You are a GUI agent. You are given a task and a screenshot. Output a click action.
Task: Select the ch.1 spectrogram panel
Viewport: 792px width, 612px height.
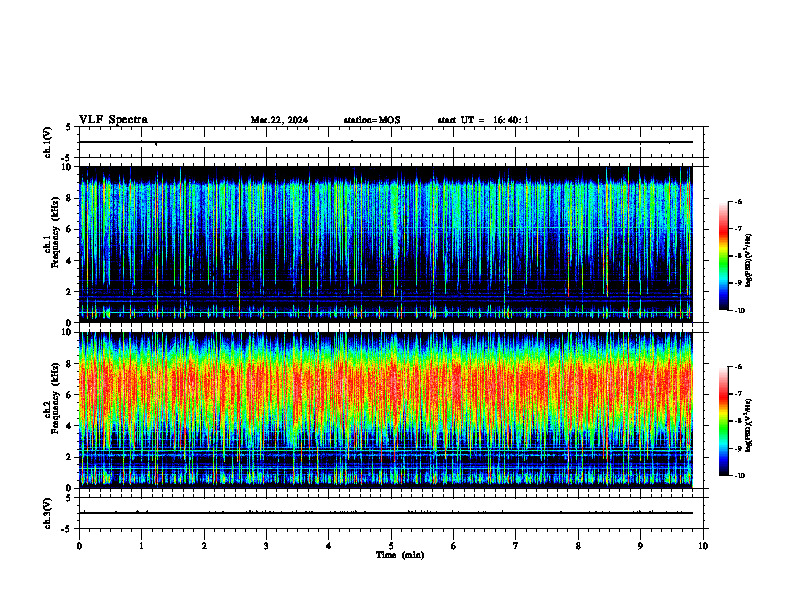(386, 244)
